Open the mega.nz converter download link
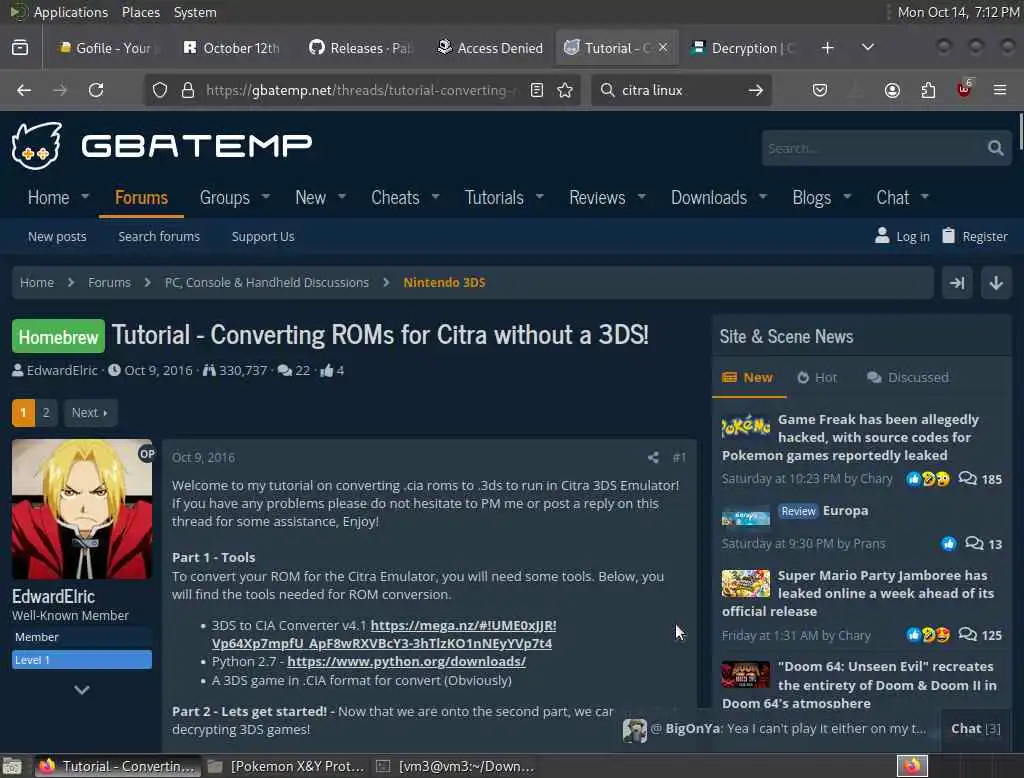 (384, 634)
